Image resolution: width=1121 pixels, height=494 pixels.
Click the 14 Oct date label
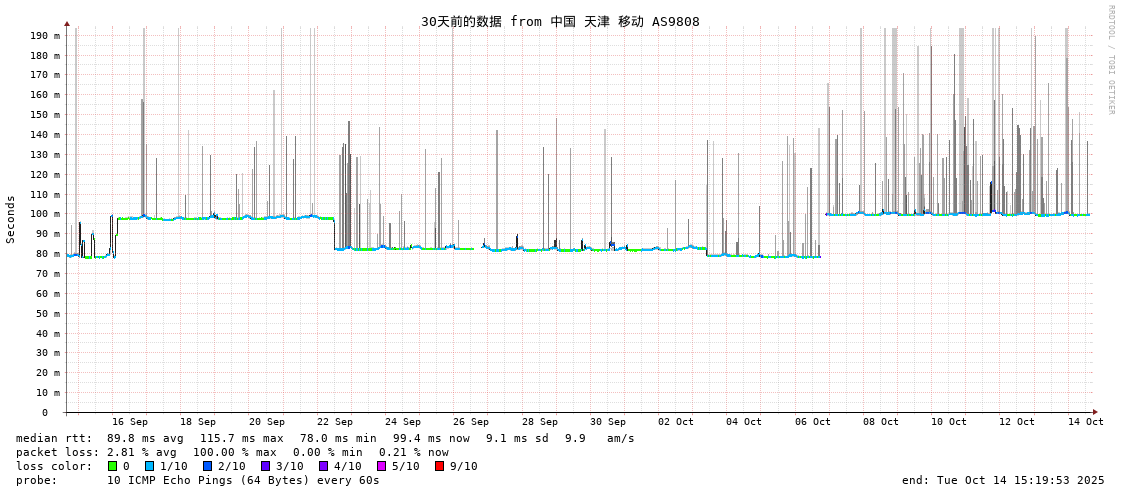1086,422
